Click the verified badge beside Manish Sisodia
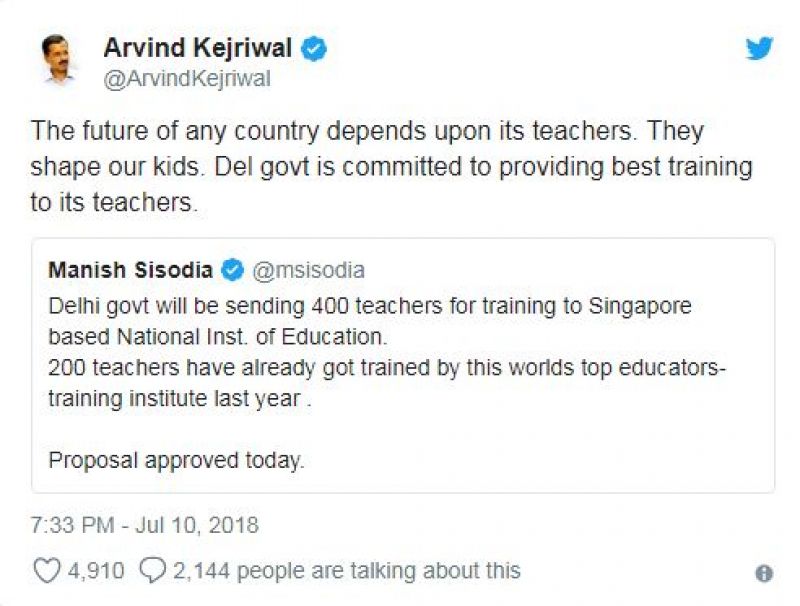The width and height of the screenshot is (800, 606). click(x=232, y=270)
